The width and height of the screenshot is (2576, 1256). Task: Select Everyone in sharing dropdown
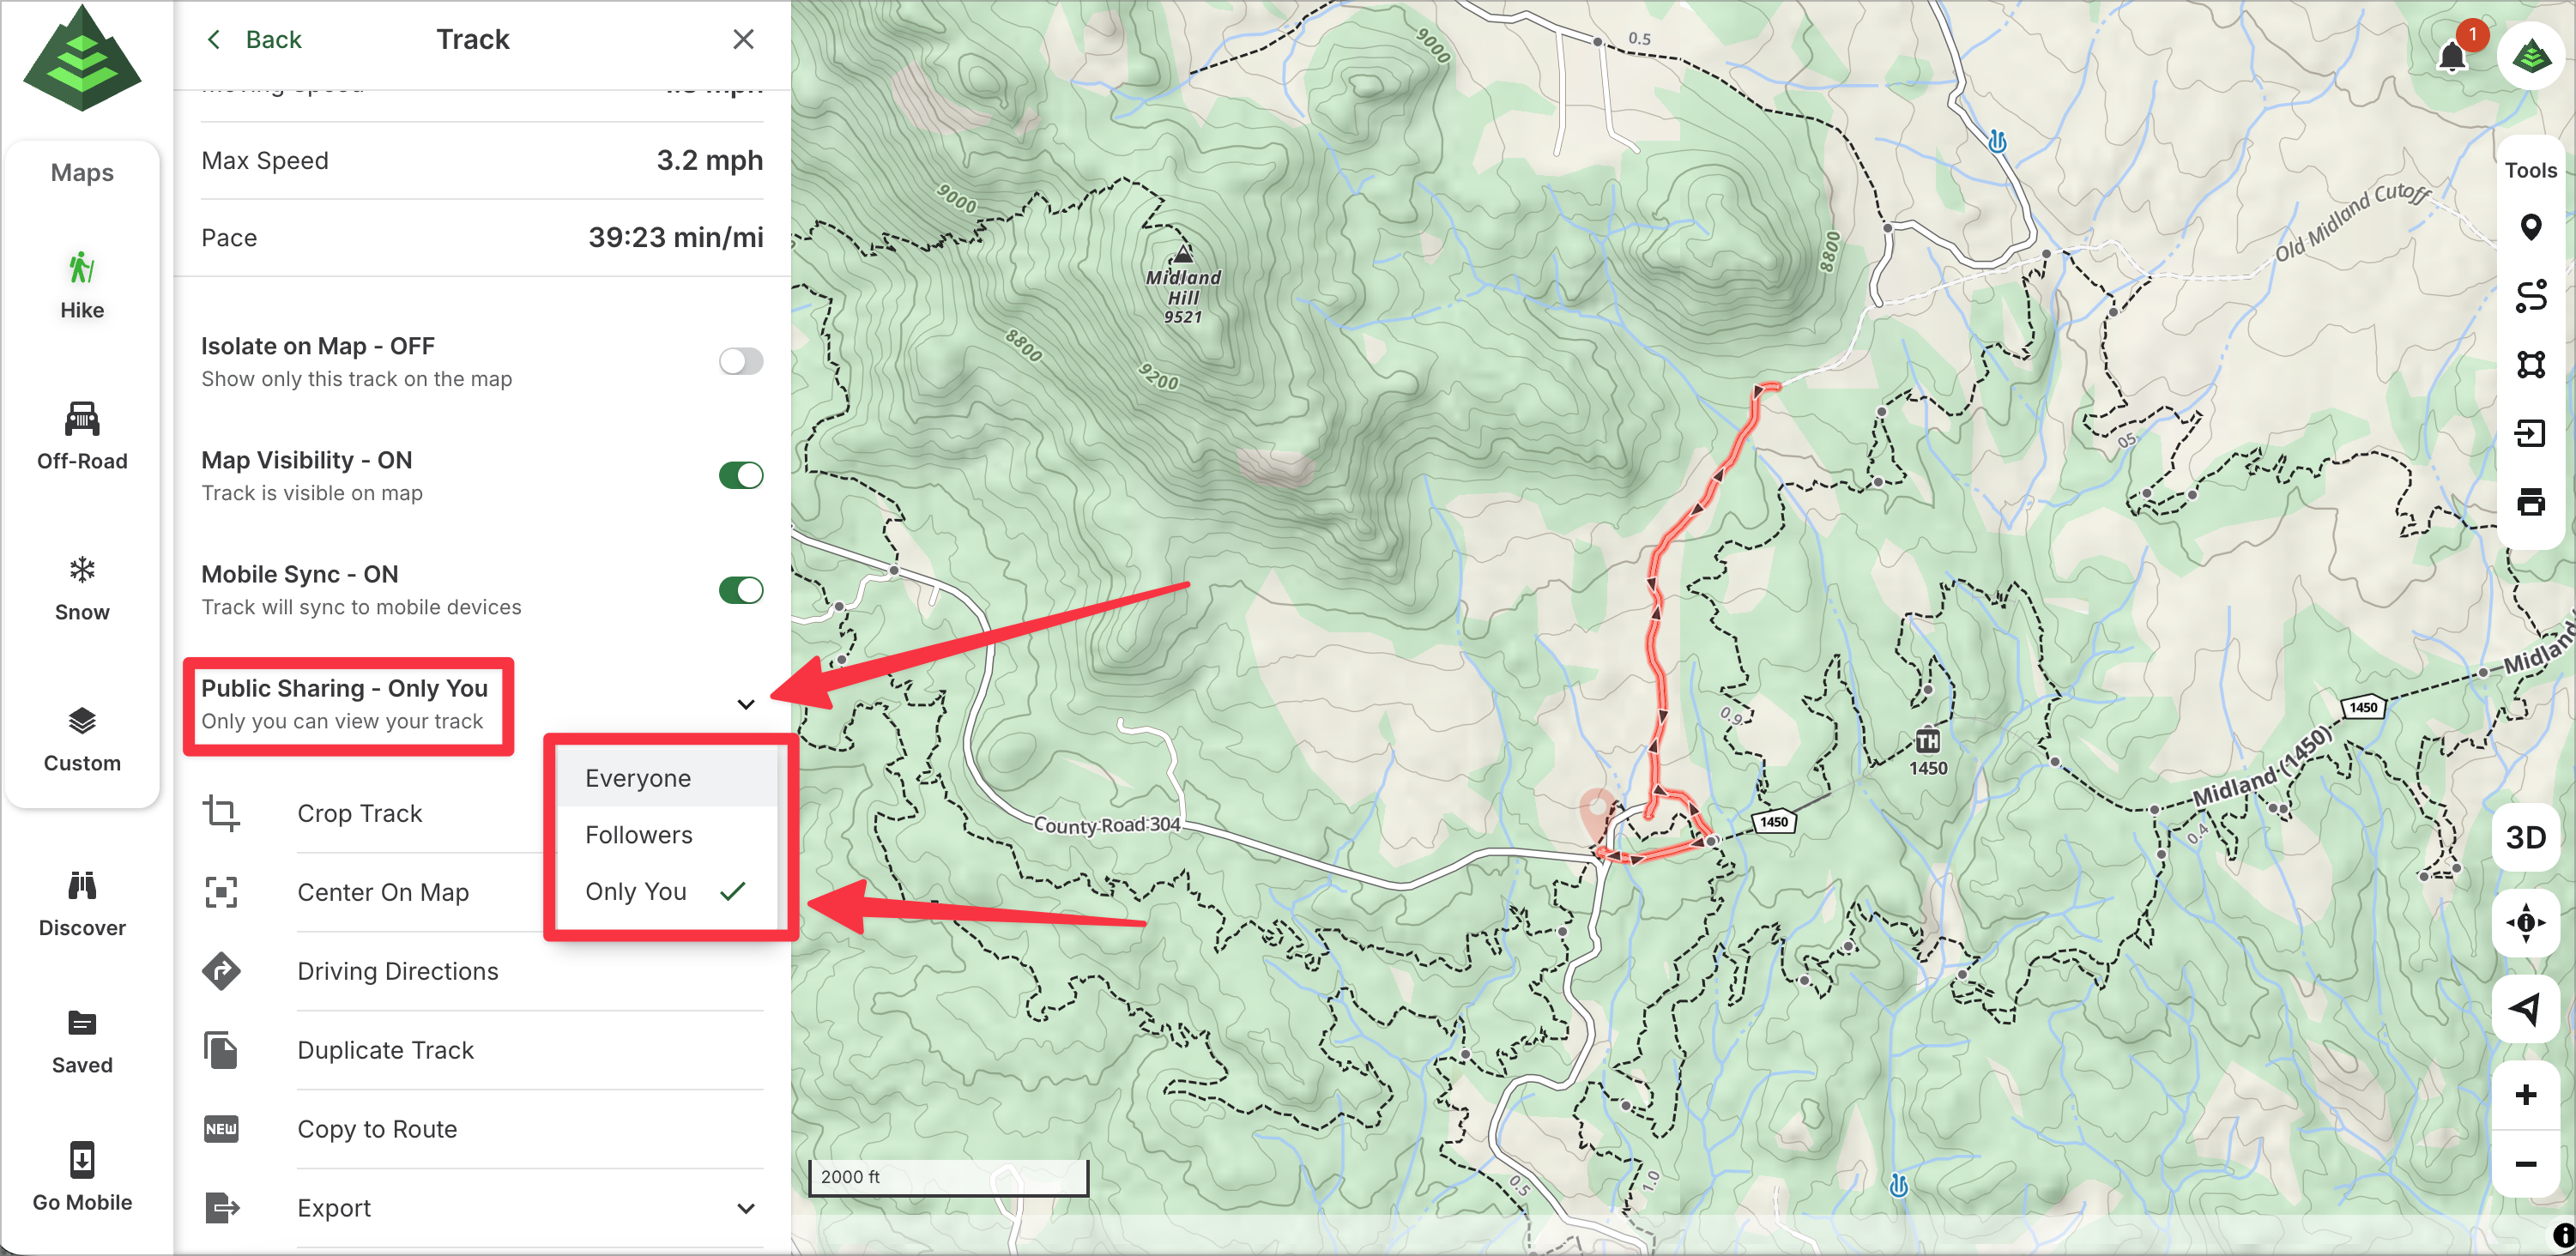[x=638, y=778]
